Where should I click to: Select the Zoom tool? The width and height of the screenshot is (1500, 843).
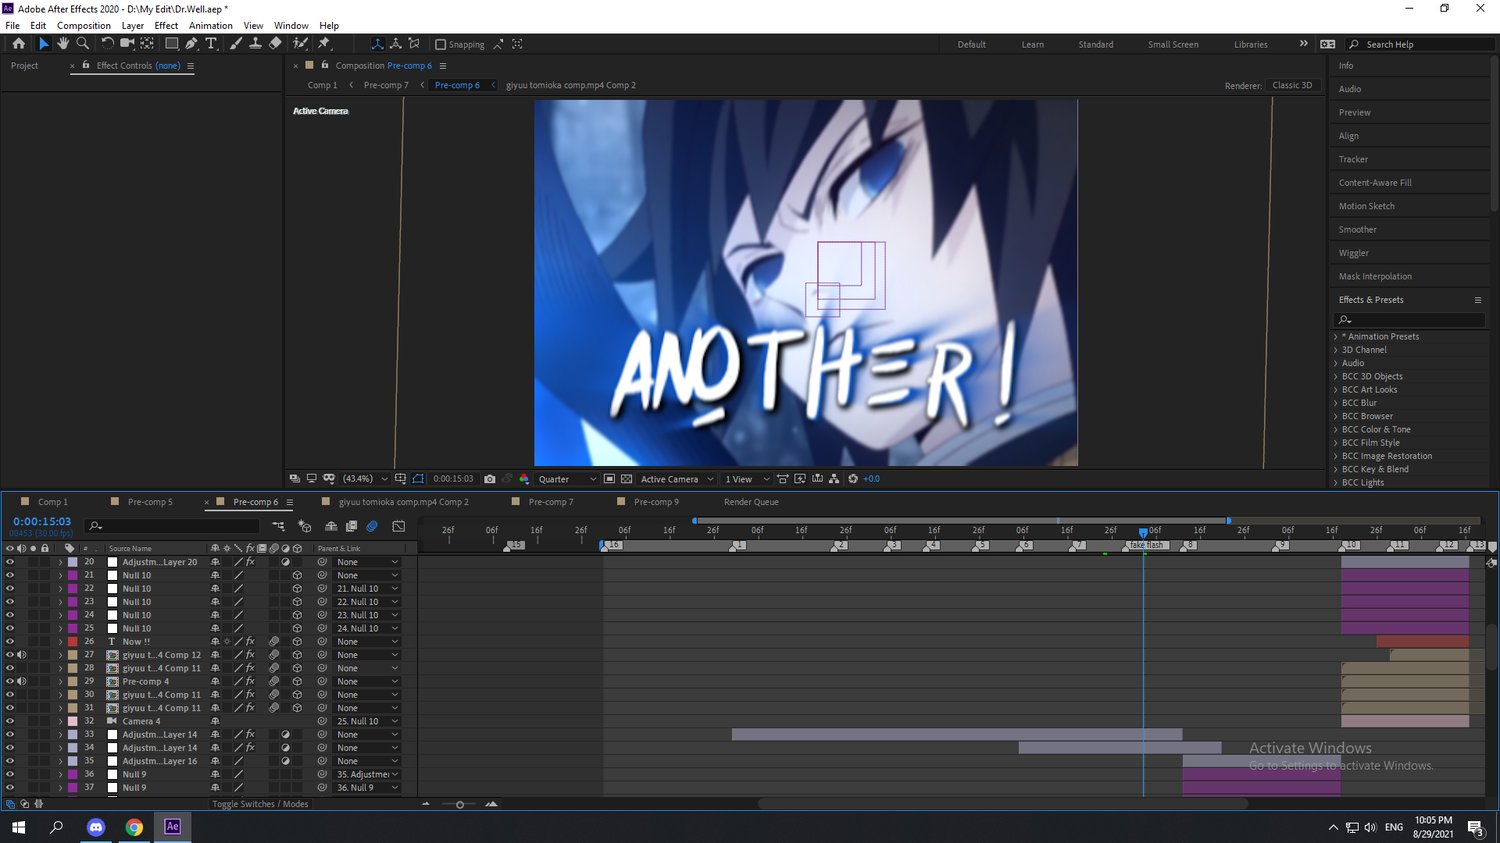(83, 44)
